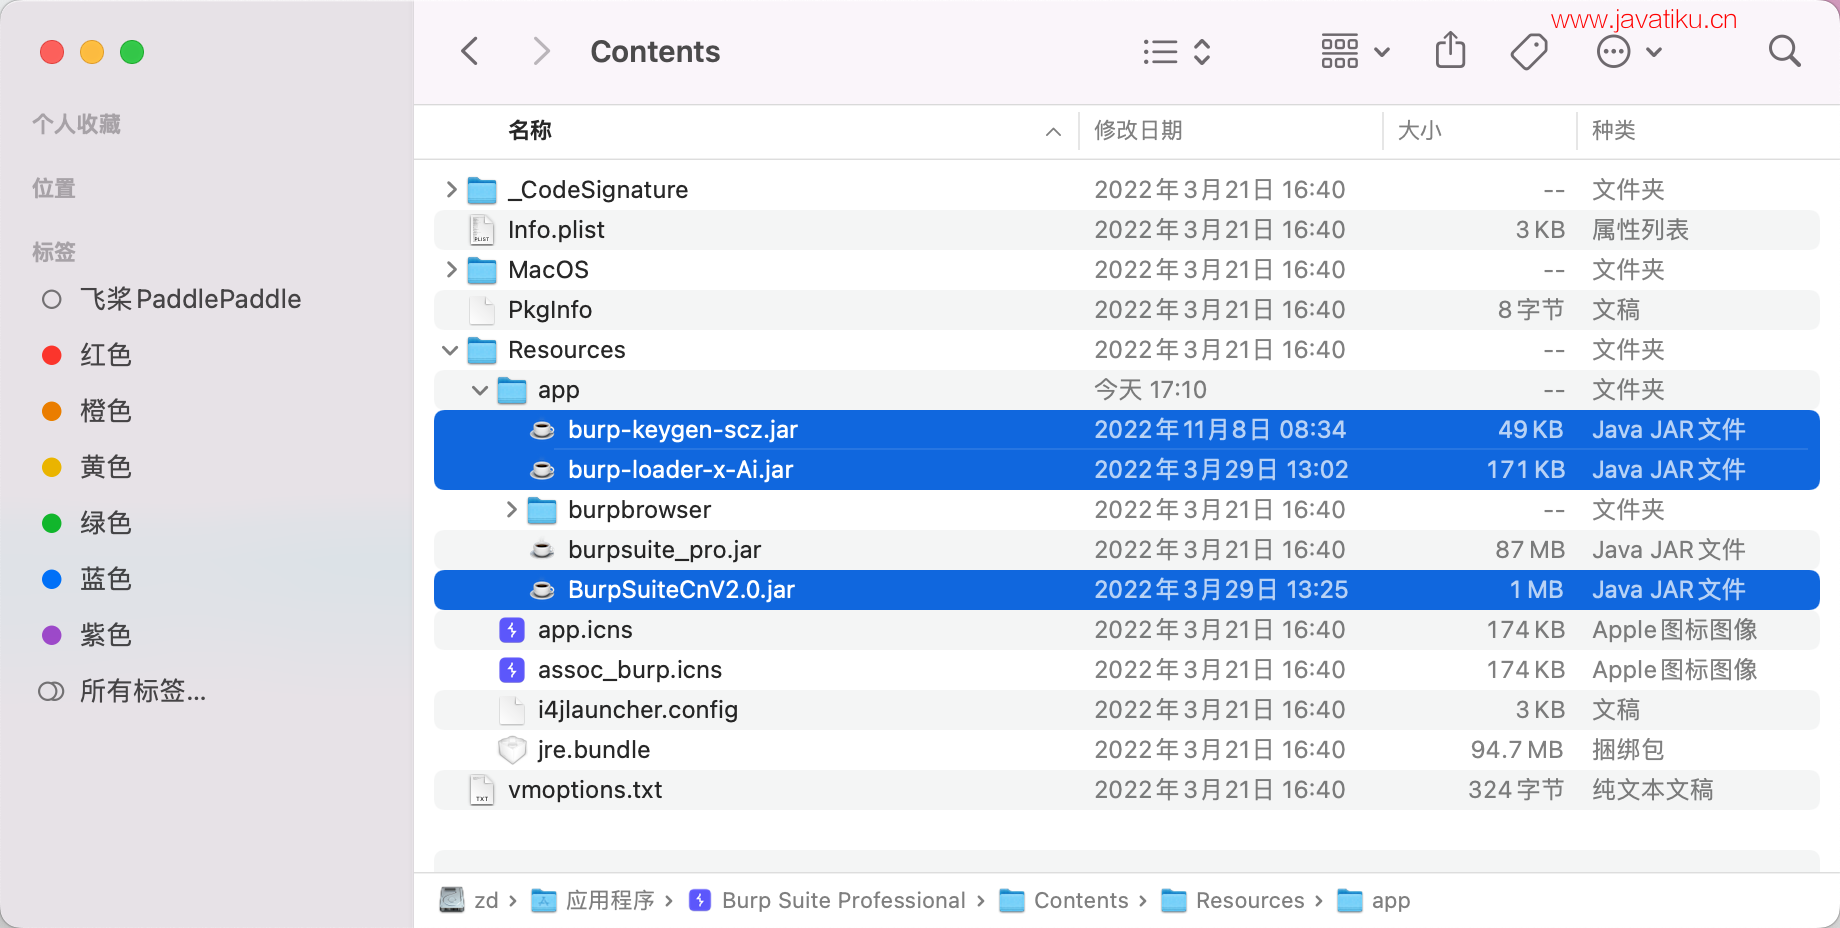The image size is (1840, 928).
Task: Select the i4jlauncher.config file name
Action: (638, 710)
